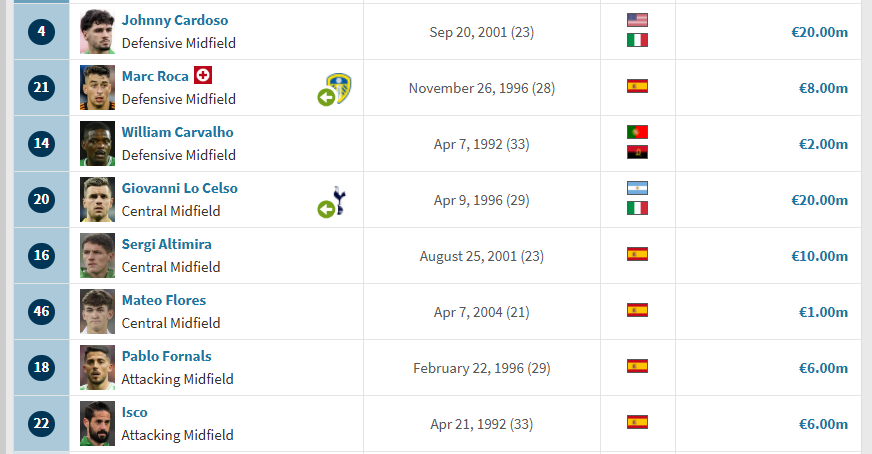Click the Argentina flag for Giovanni Lo Celso

tap(637, 188)
